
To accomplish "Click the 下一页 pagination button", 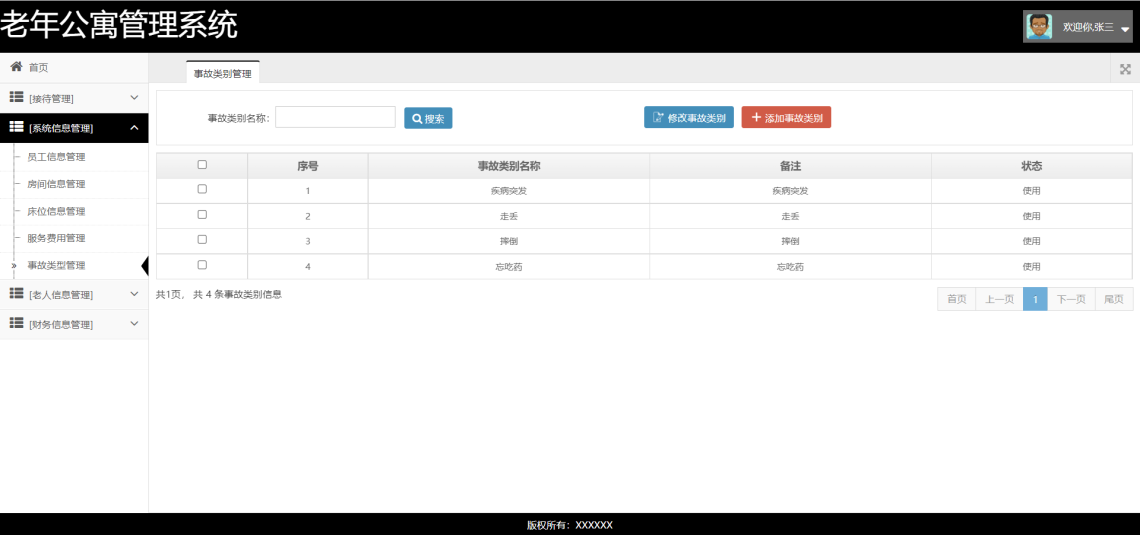I will point(1071,299).
